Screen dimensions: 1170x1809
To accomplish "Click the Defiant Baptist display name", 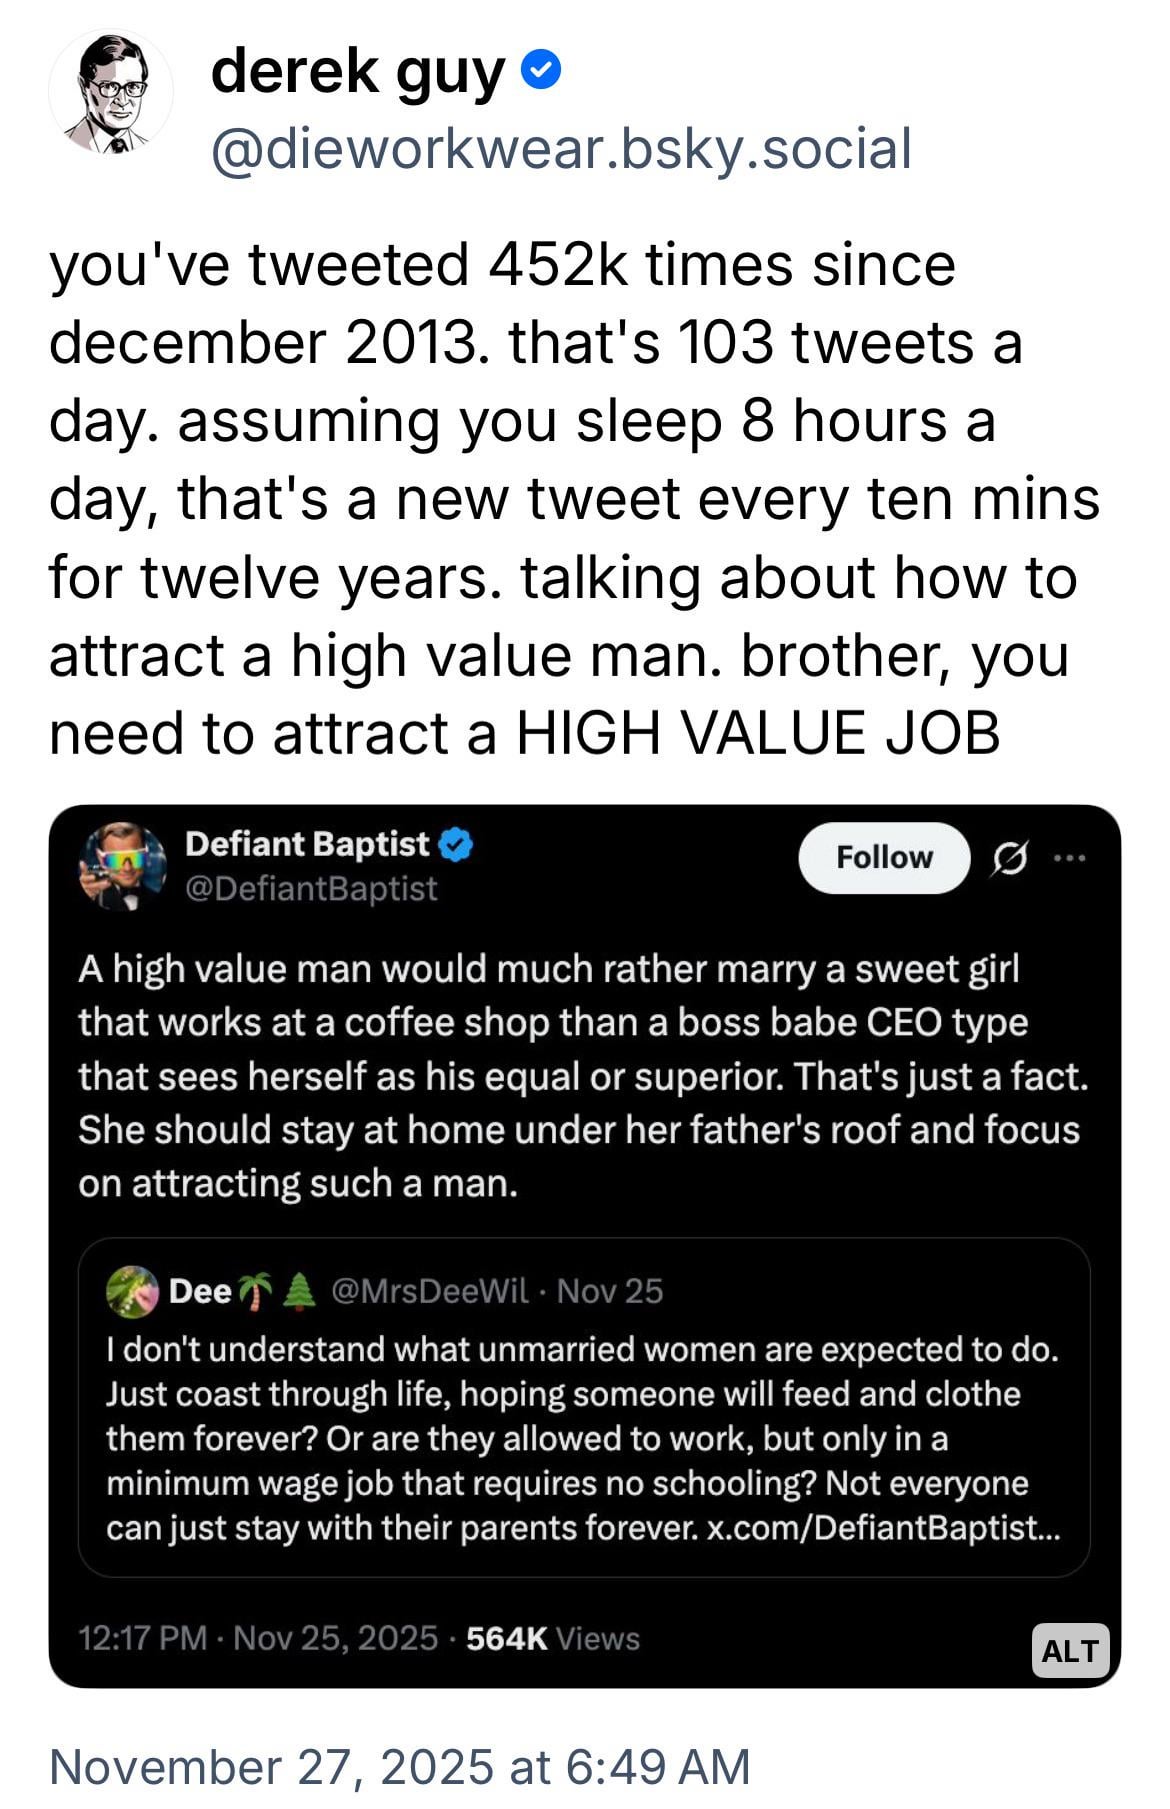I will coord(307,845).
